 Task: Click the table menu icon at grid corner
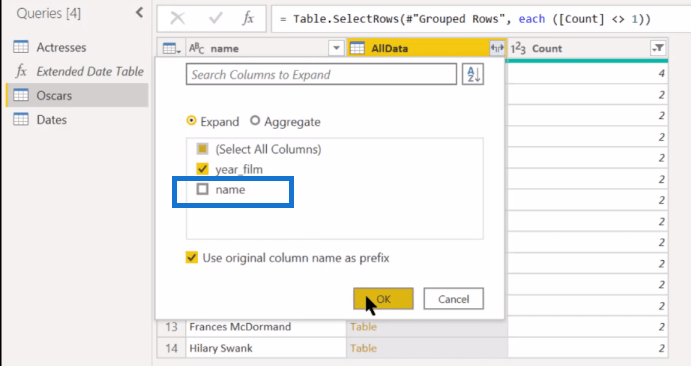171,48
